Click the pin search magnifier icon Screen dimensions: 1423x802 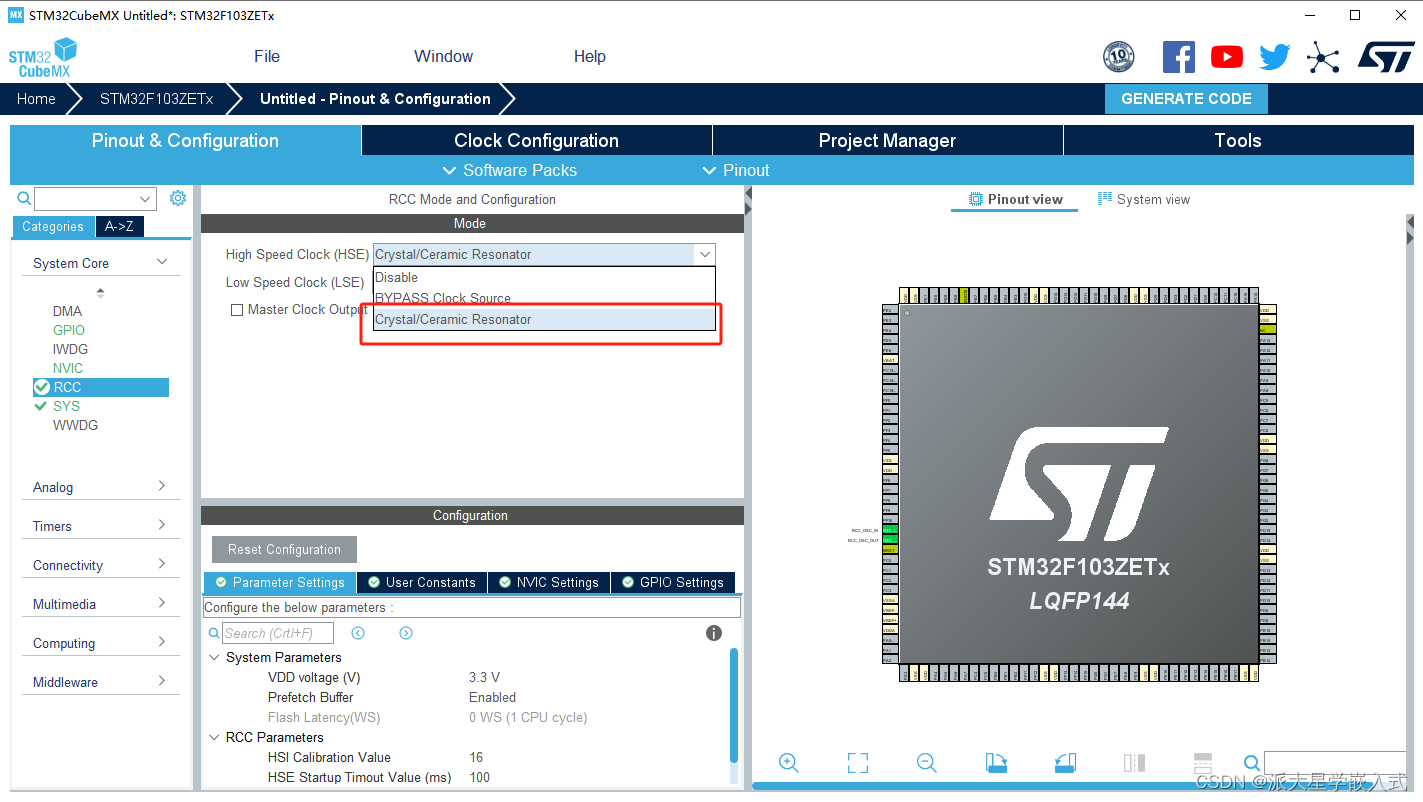(x=1252, y=764)
